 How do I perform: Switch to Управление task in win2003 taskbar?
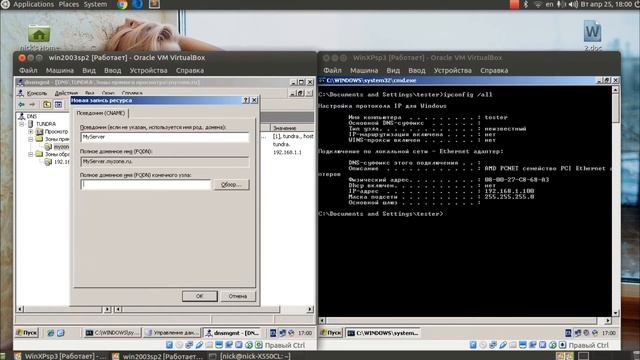(x=172, y=333)
